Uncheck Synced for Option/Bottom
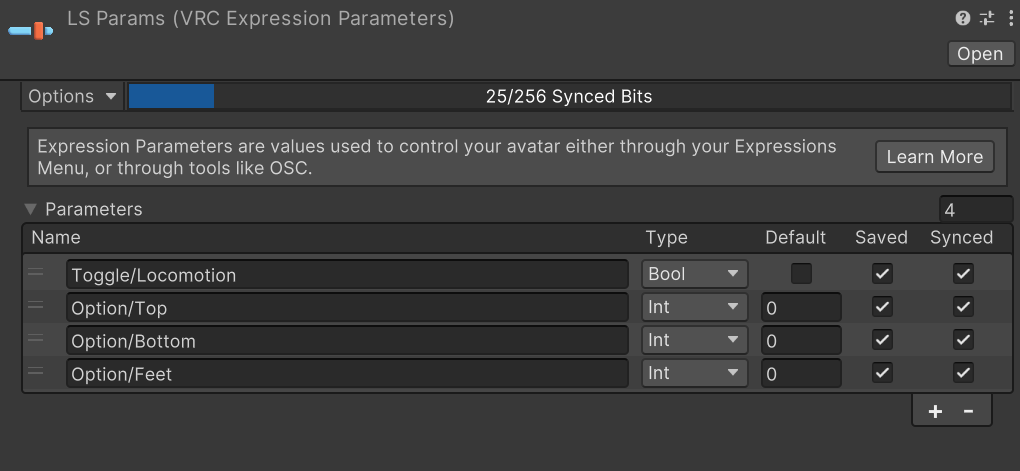The width and height of the screenshot is (1020, 471). (963, 340)
